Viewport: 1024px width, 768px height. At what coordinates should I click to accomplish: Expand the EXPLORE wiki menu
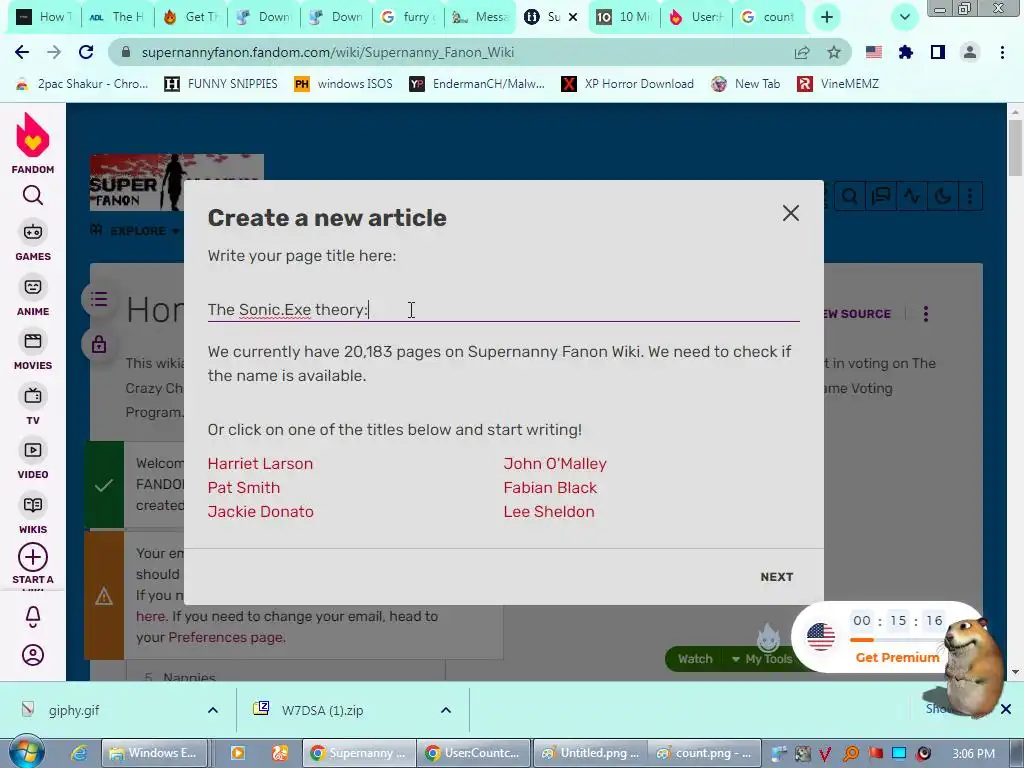click(136, 231)
